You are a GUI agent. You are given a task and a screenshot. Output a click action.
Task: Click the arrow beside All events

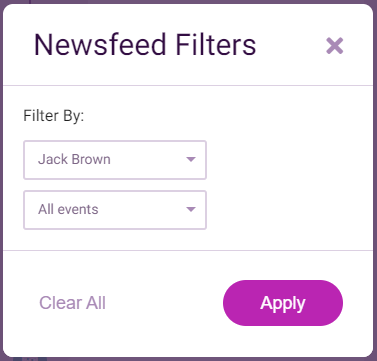[191, 209]
